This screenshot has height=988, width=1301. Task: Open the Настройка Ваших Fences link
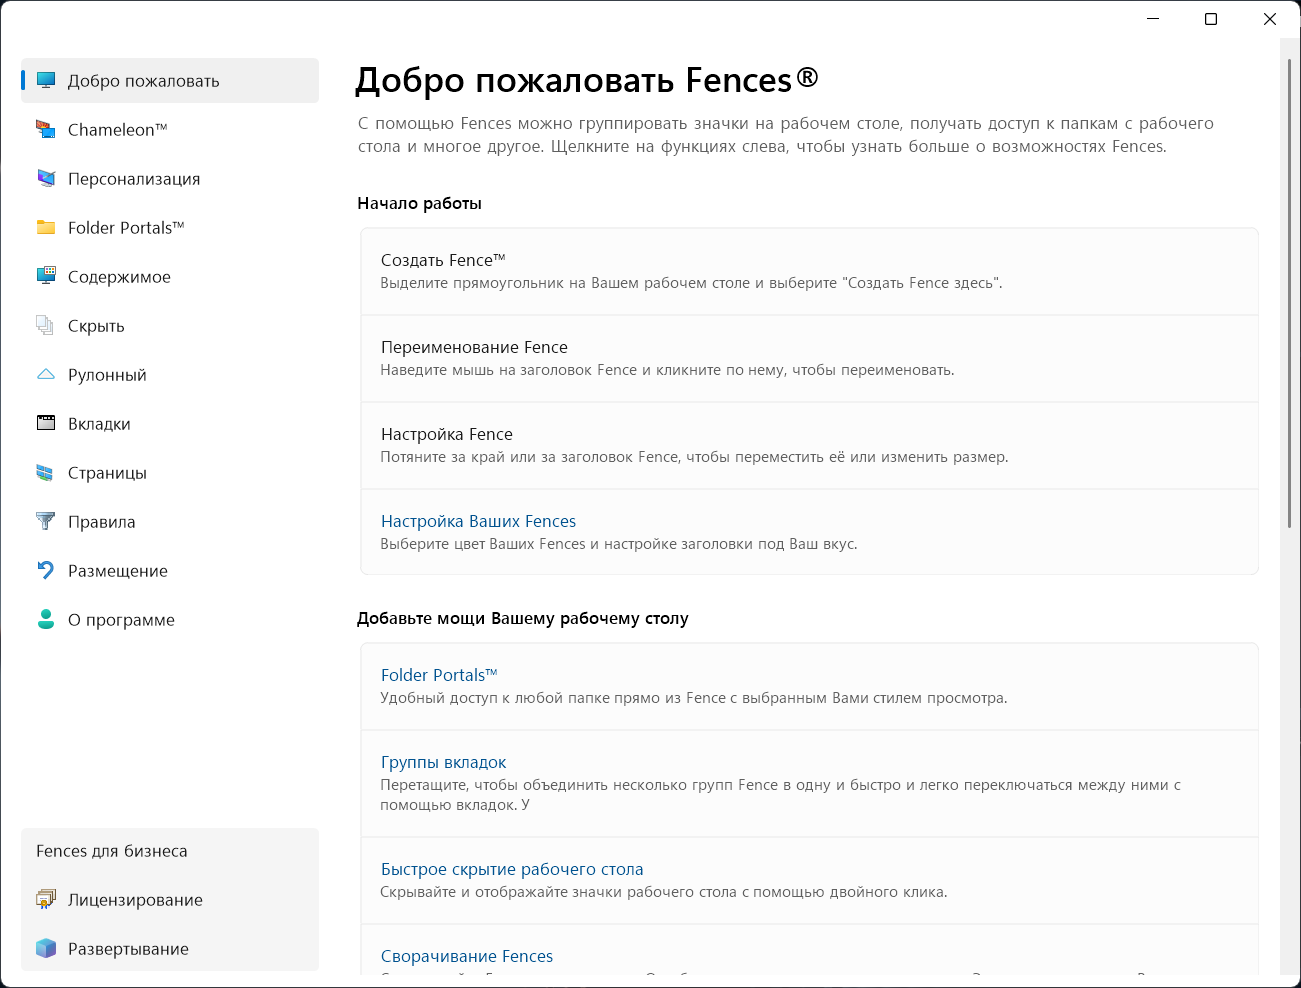pyautogui.click(x=478, y=521)
